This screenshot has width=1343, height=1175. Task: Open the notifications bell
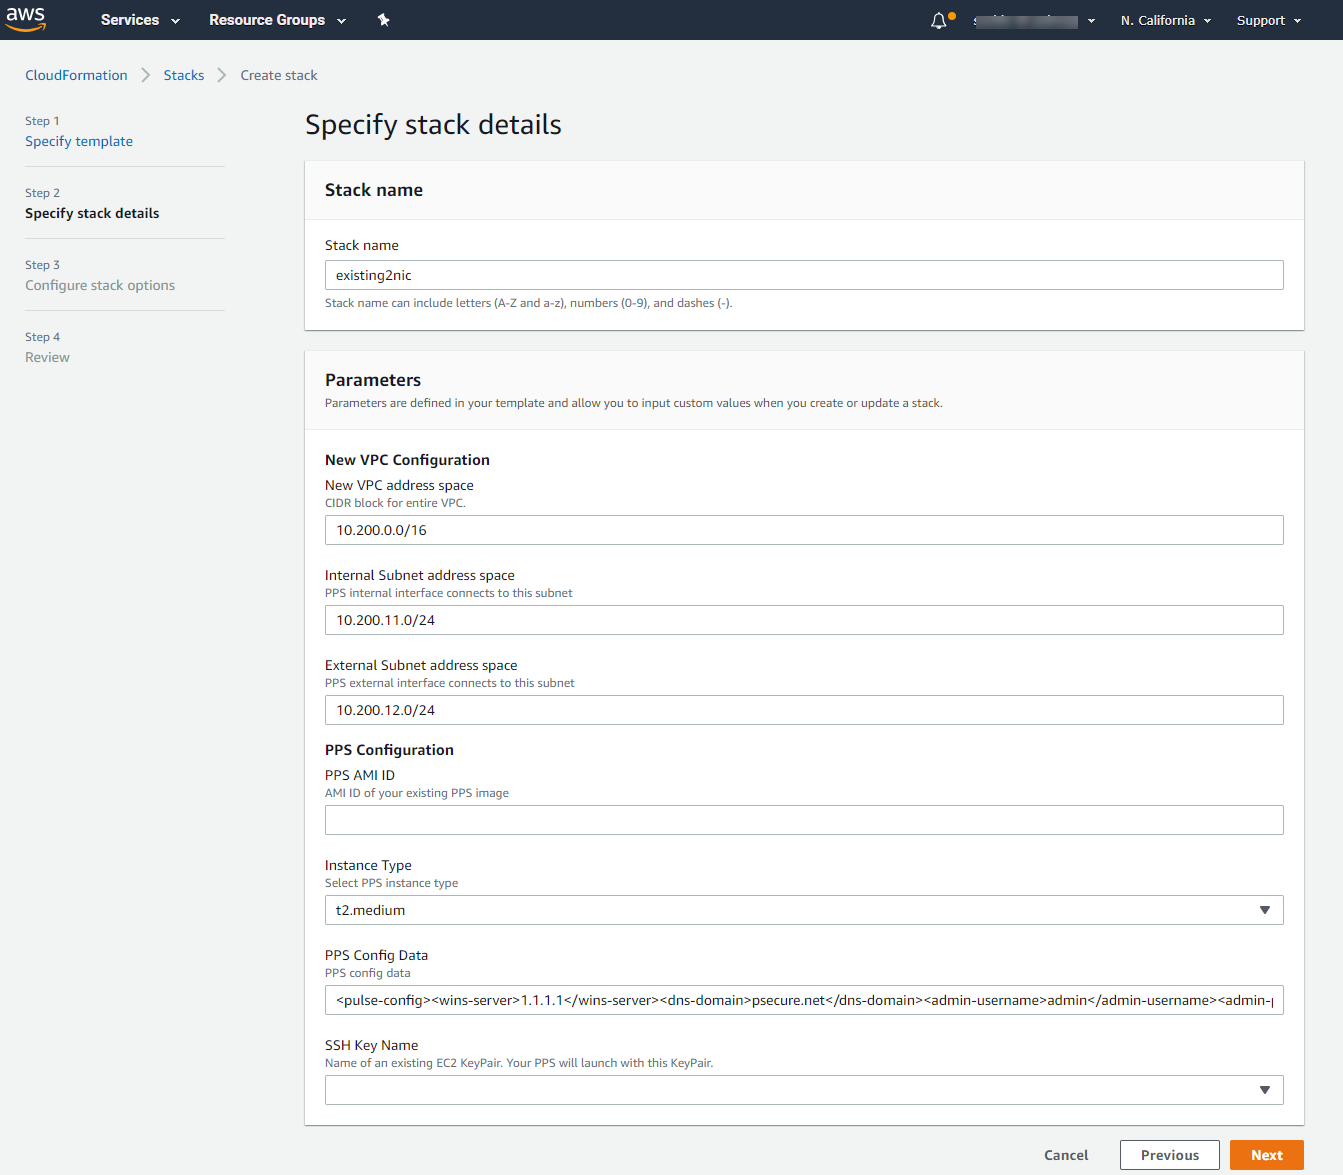(x=937, y=19)
